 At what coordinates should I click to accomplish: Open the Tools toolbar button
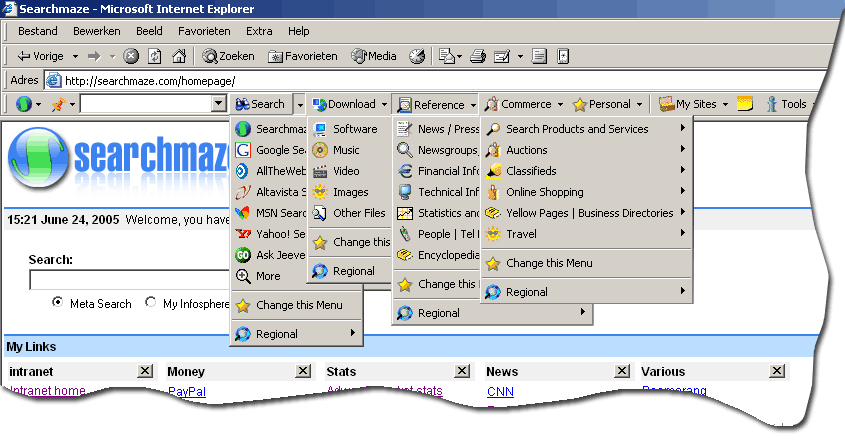pos(787,104)
